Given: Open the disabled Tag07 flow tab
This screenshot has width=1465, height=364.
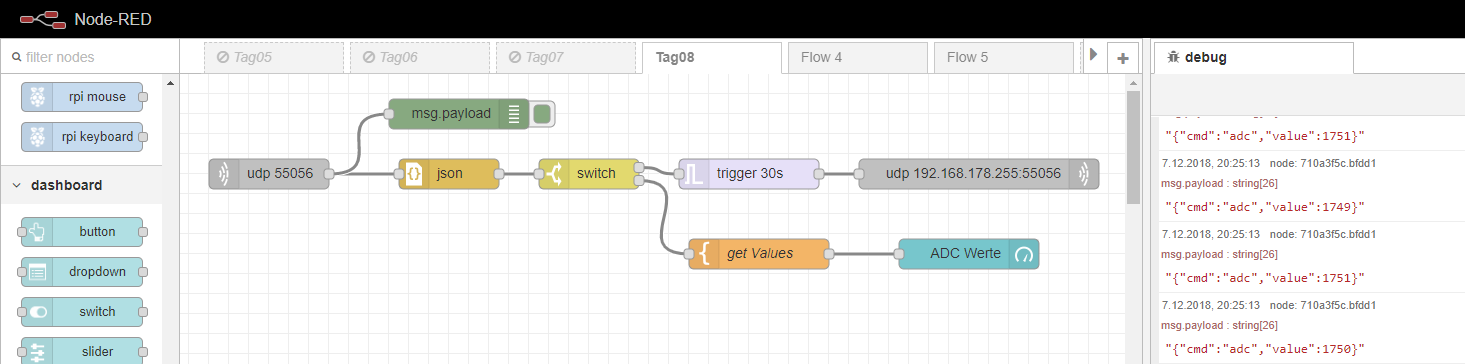Looking at the screenshot, I should (566, 58).
